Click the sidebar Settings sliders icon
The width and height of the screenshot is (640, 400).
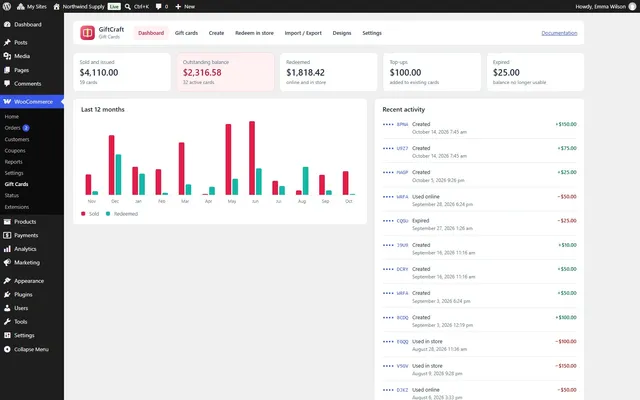coord(7,335)
